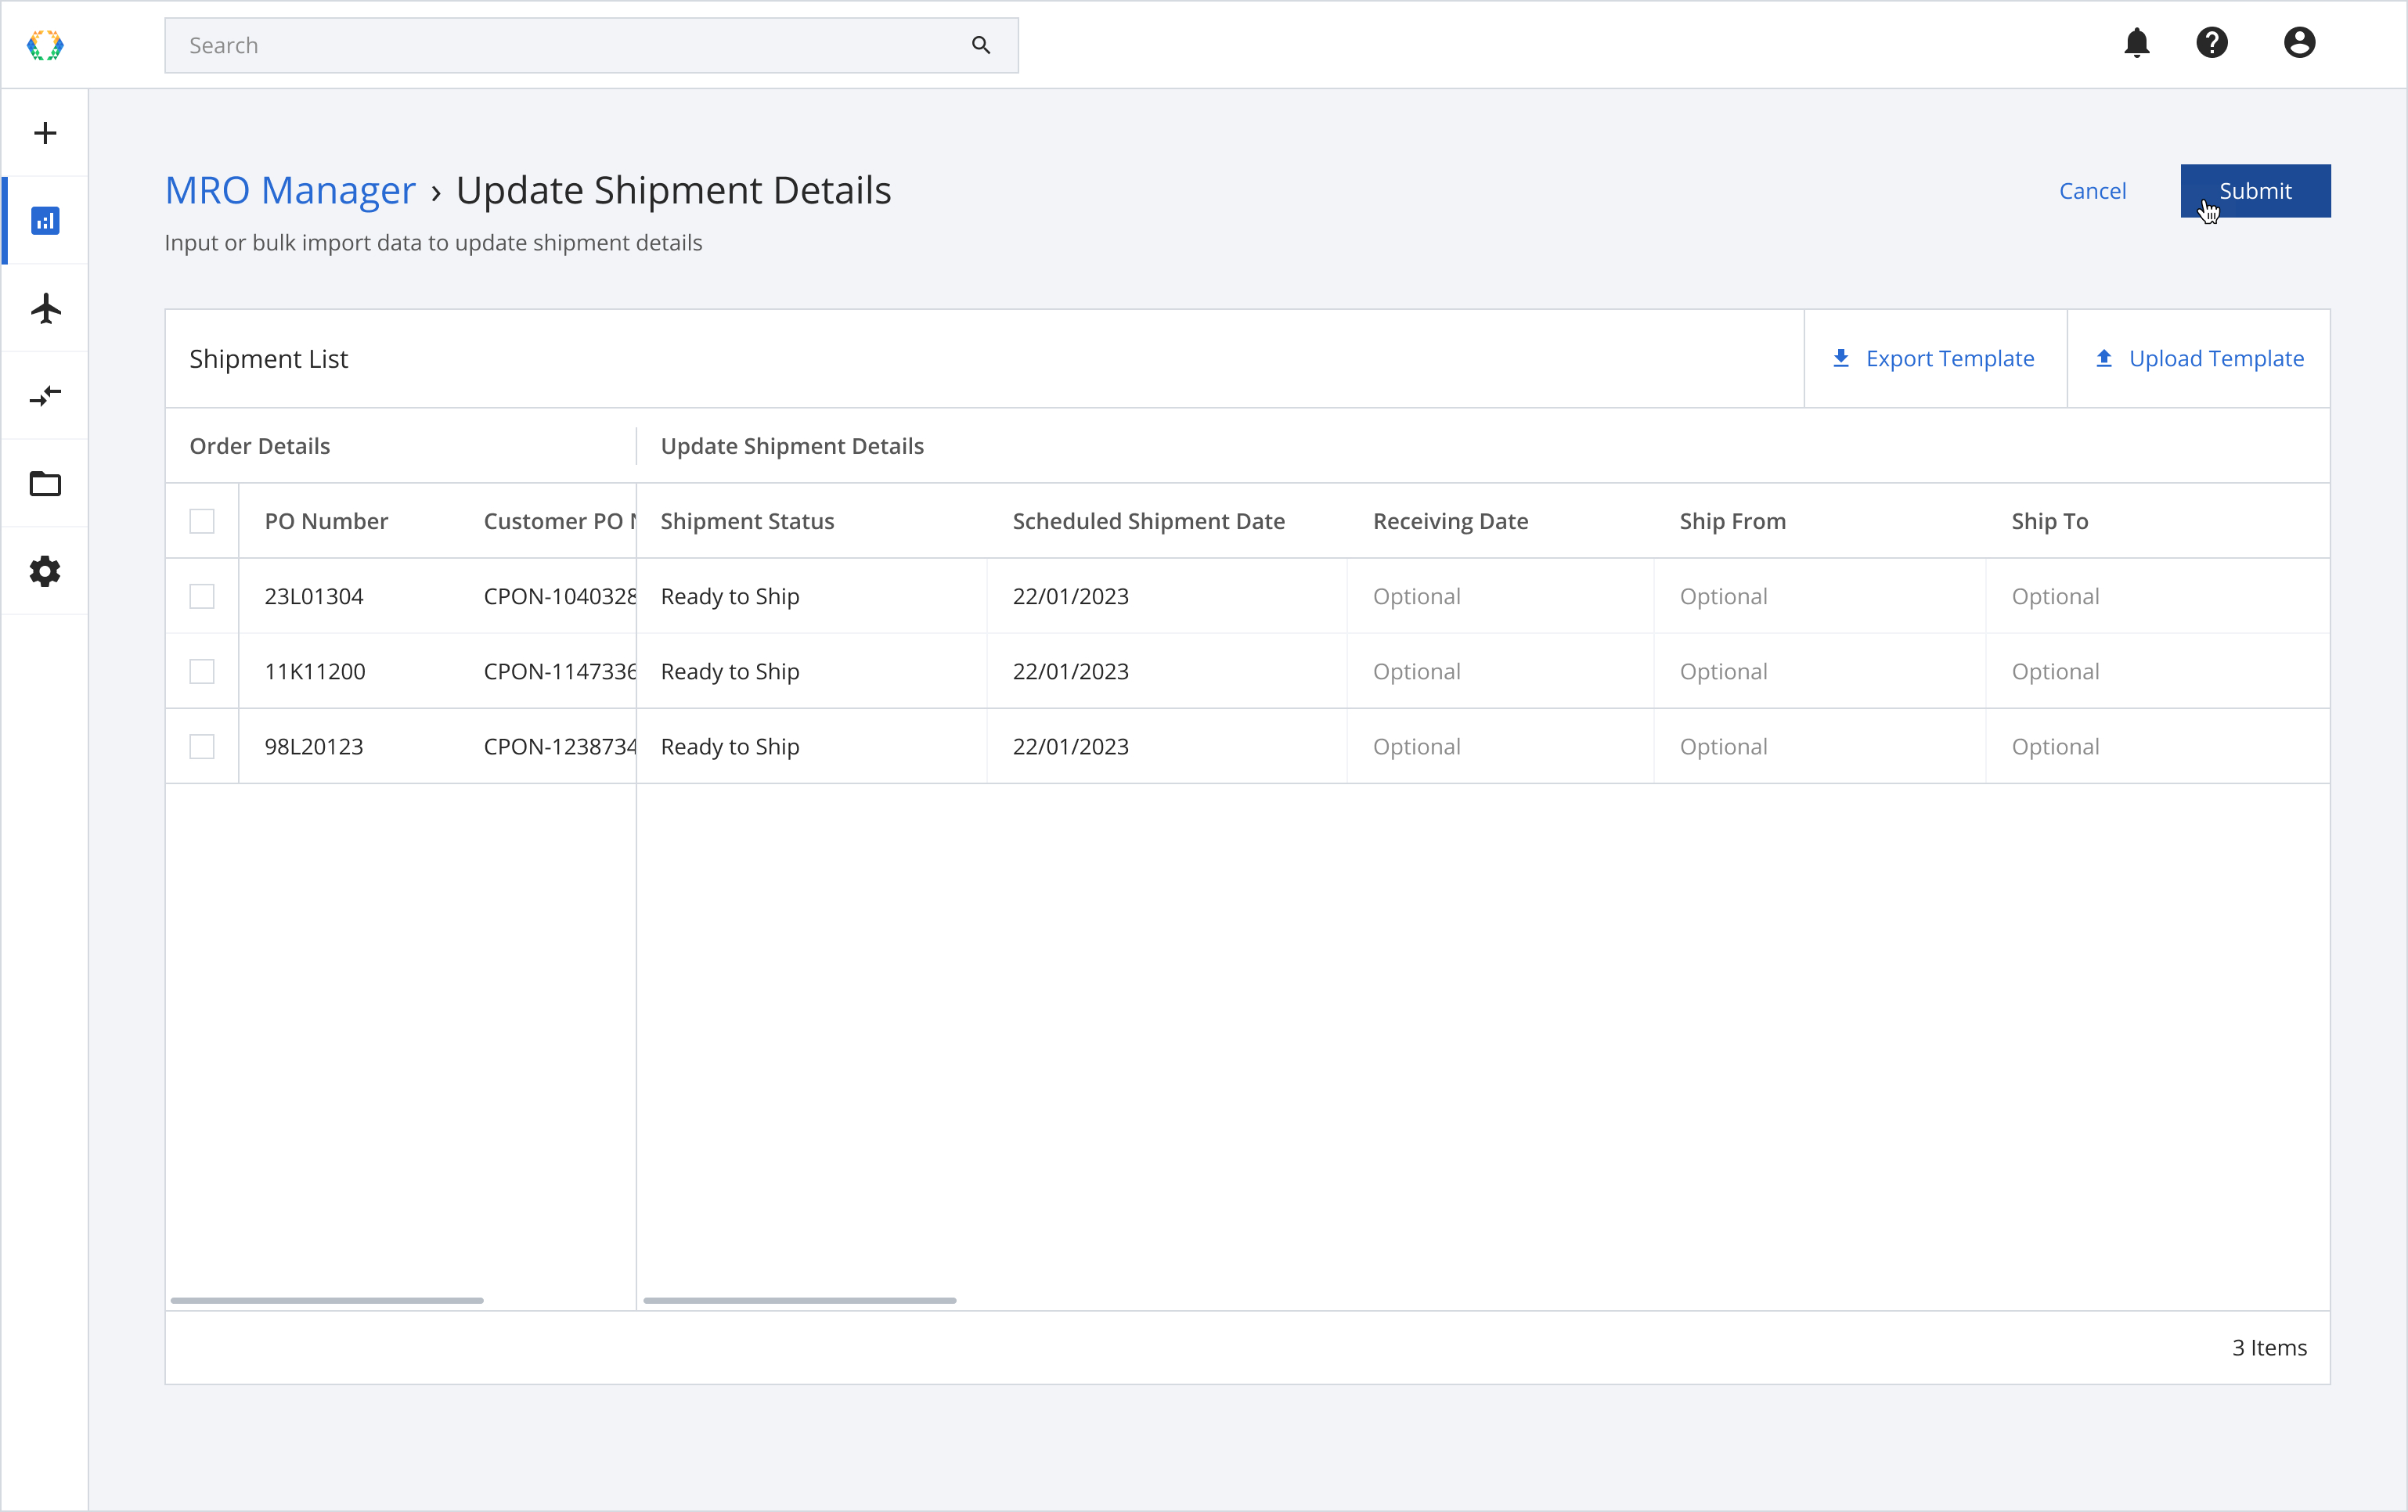Screen dimensions: 2408x1512
Task: Click Scheduled Shipment Date for 23L01304
Action: pos(1167,596)
